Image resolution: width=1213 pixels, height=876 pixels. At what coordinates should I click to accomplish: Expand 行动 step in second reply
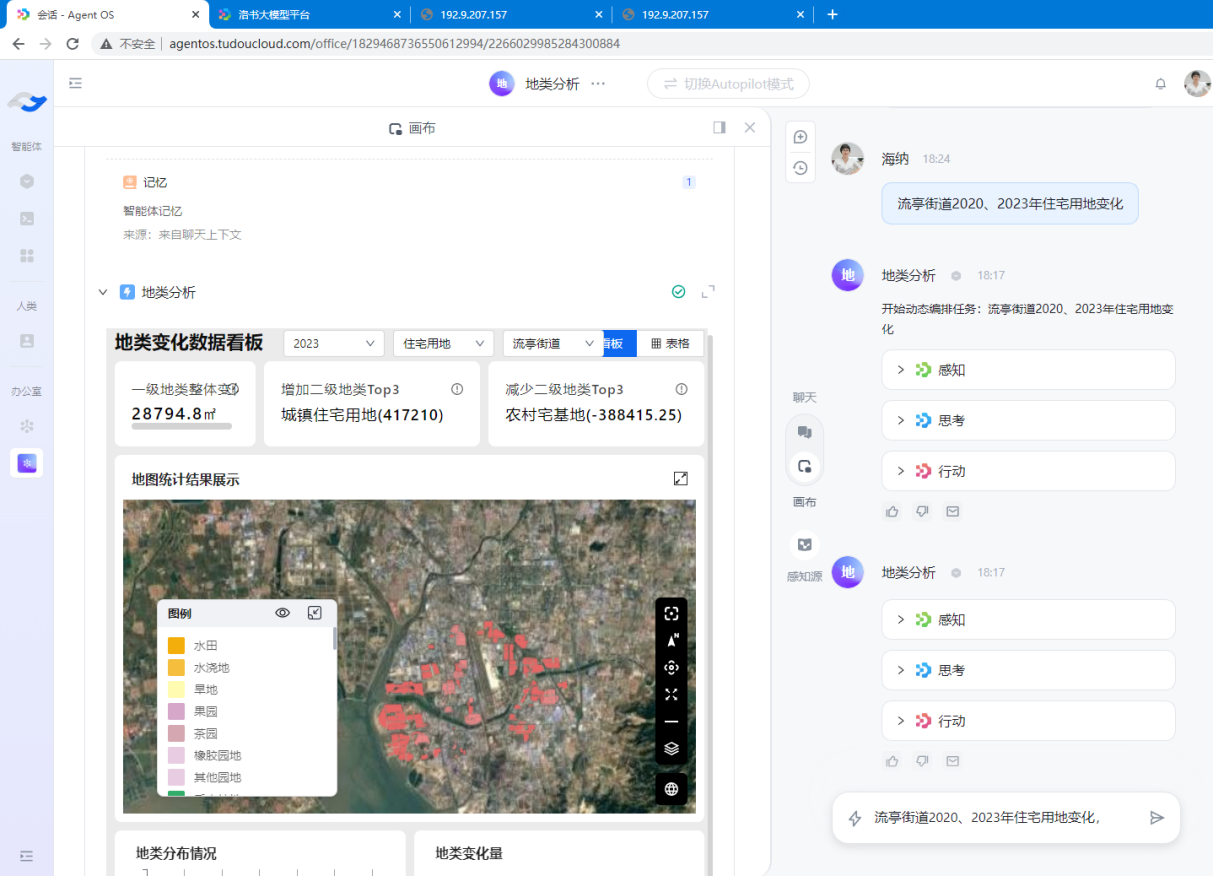[x=1028, y=721]
